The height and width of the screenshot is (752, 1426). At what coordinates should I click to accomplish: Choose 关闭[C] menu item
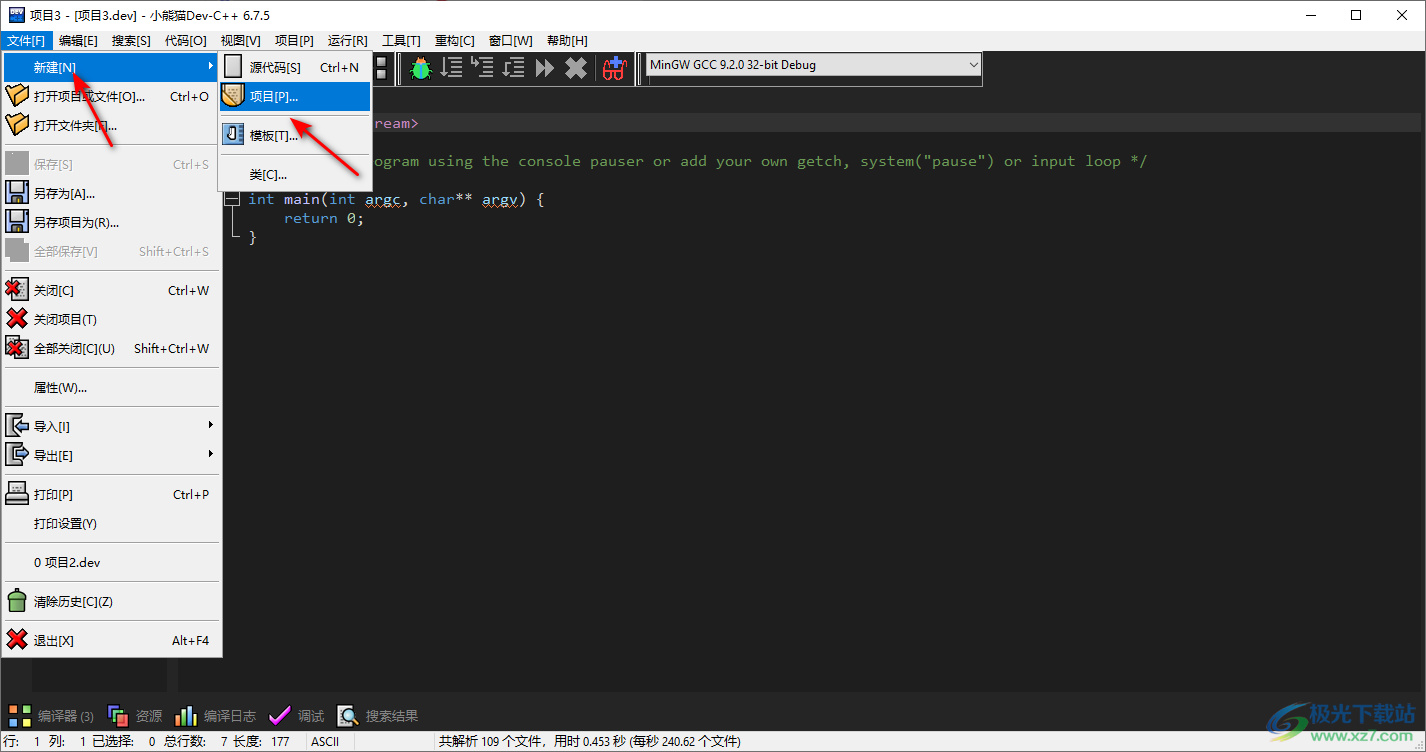[x=111, y=290]
